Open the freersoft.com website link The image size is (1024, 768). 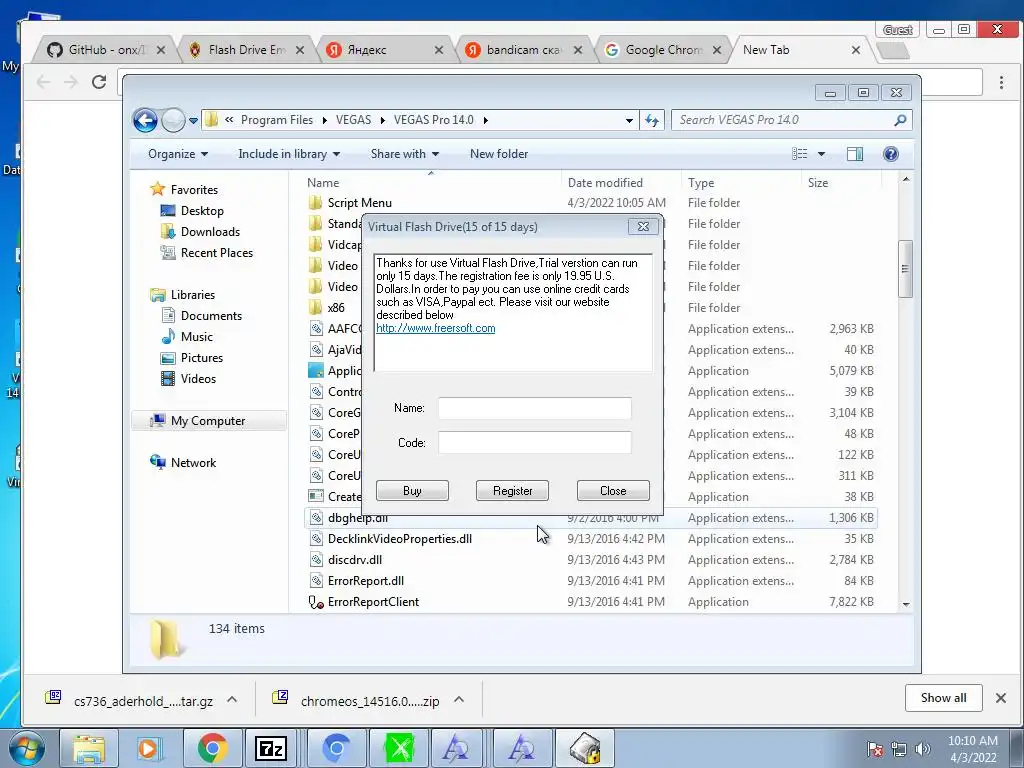436,328
